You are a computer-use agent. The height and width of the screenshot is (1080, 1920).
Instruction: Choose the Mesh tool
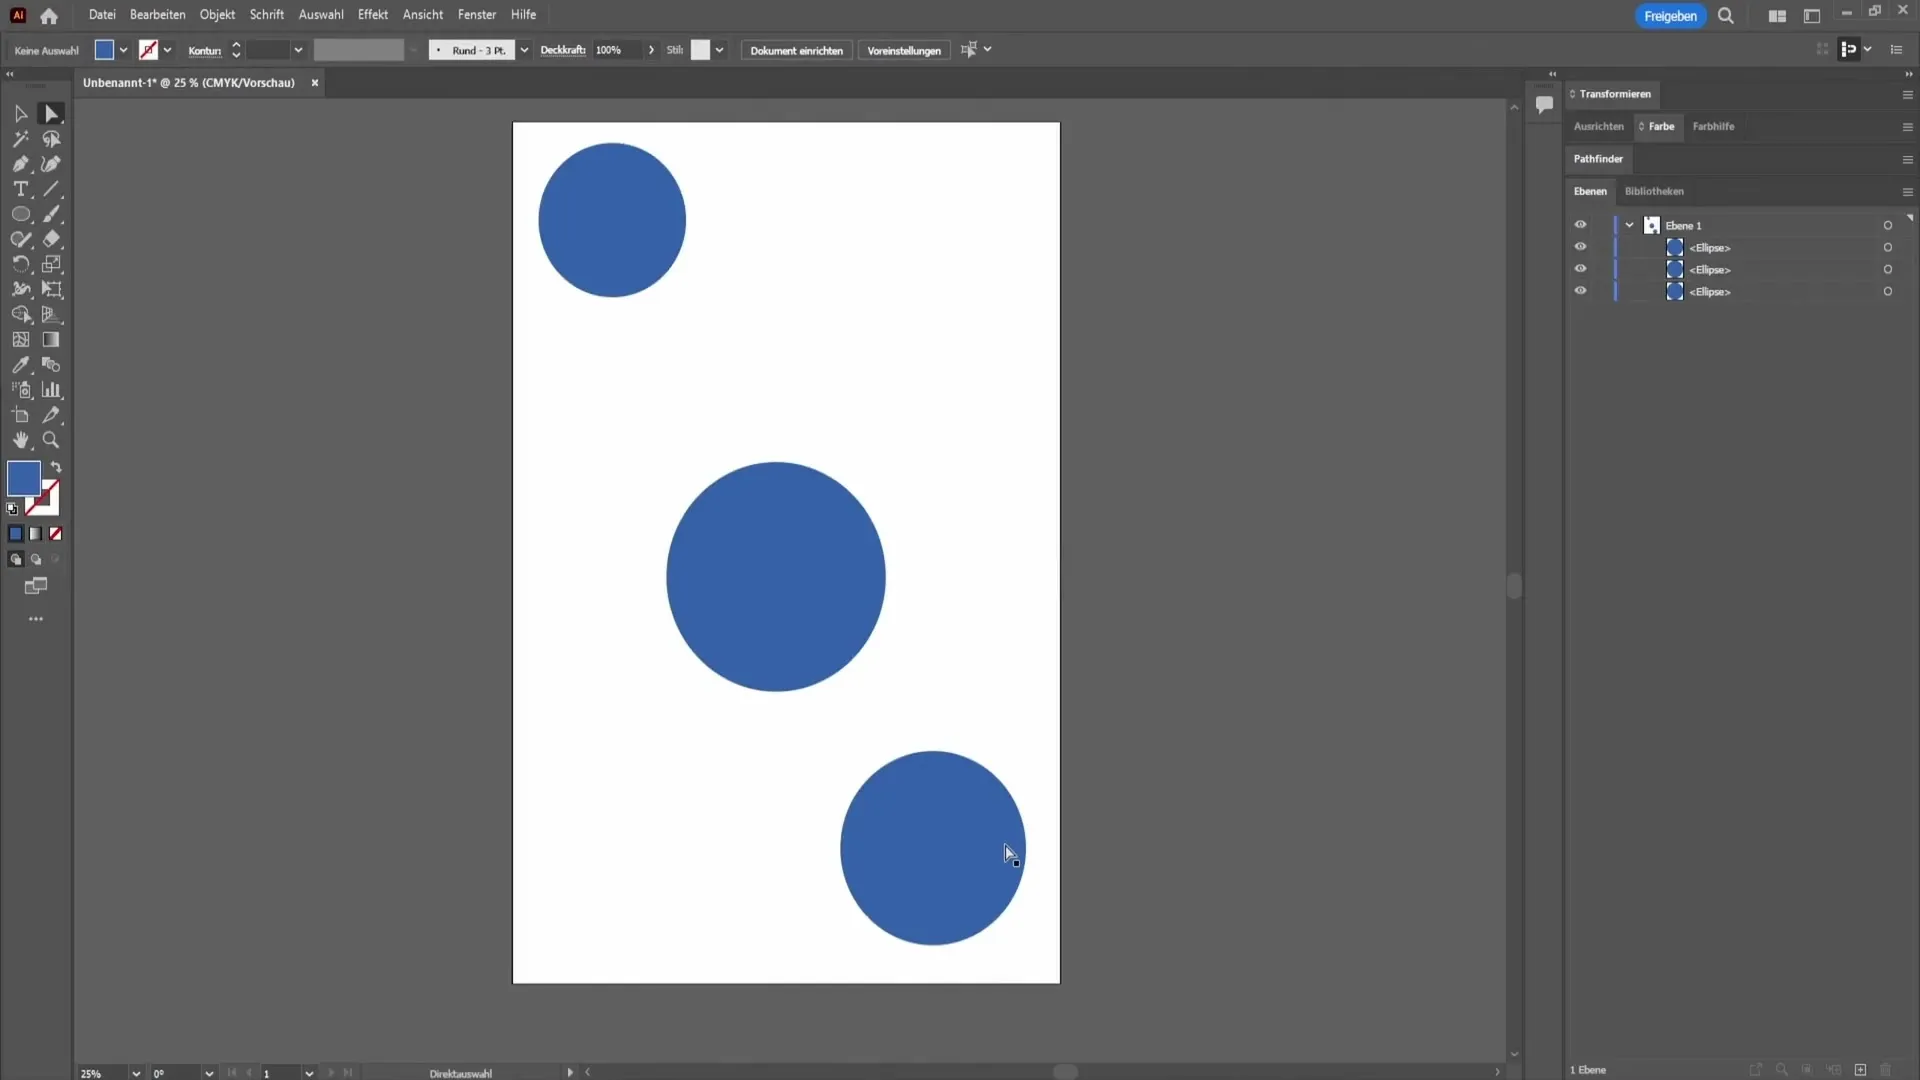[20, 339]
